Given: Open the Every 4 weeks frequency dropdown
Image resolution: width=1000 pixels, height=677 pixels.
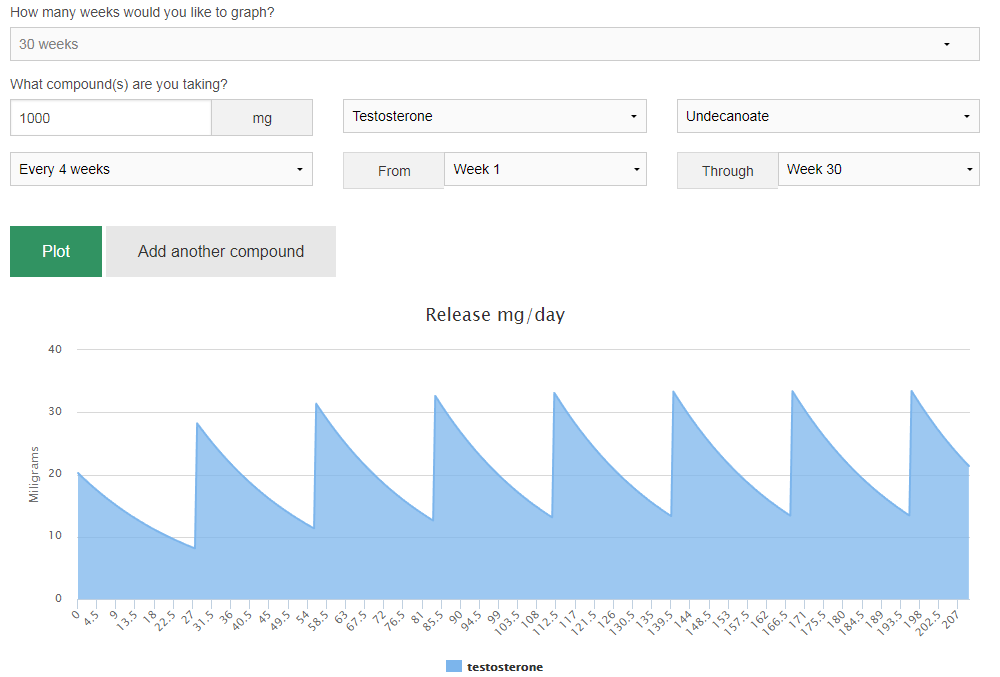Looking at the screenshot, I should [x=161, y=169].
